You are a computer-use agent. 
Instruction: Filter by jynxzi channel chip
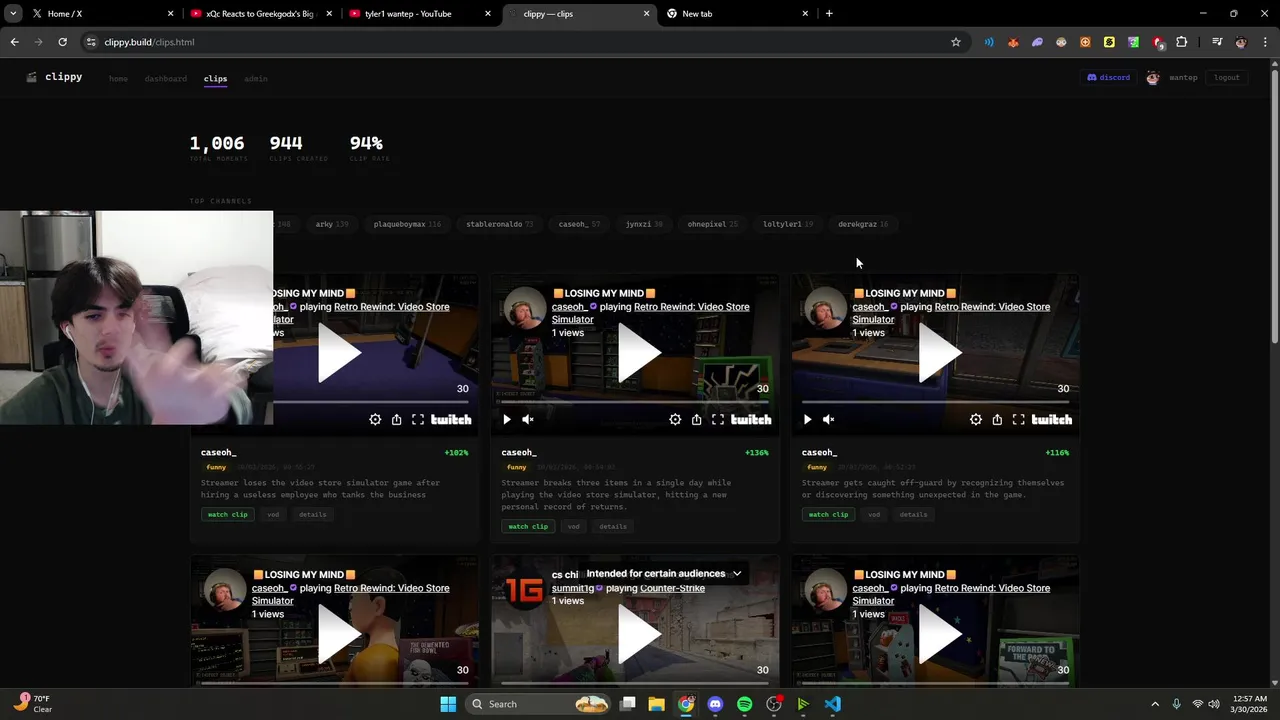644,224
